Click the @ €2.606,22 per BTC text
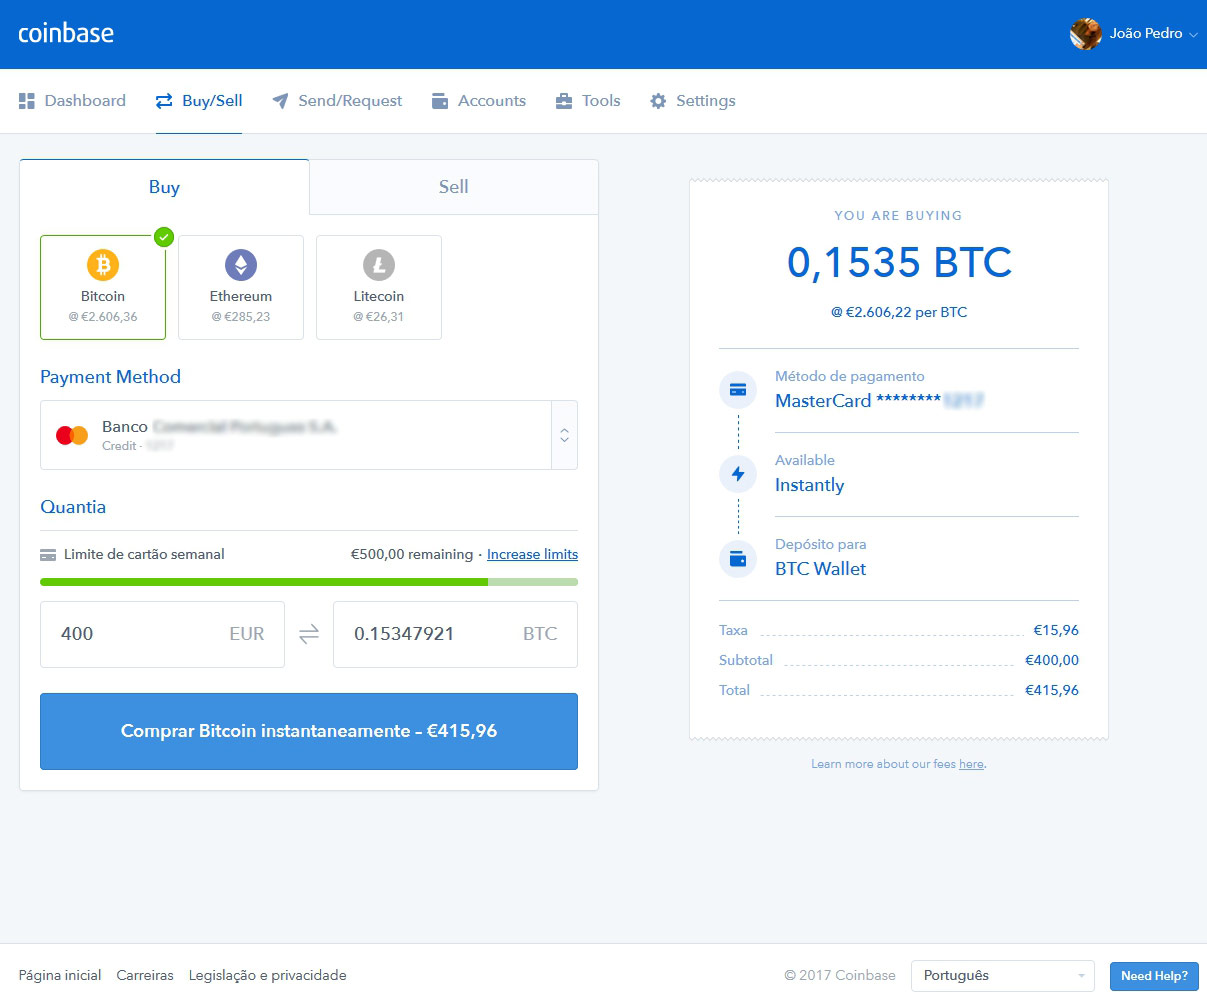This screenshot has width=1207, height=1006. (899, 312)
